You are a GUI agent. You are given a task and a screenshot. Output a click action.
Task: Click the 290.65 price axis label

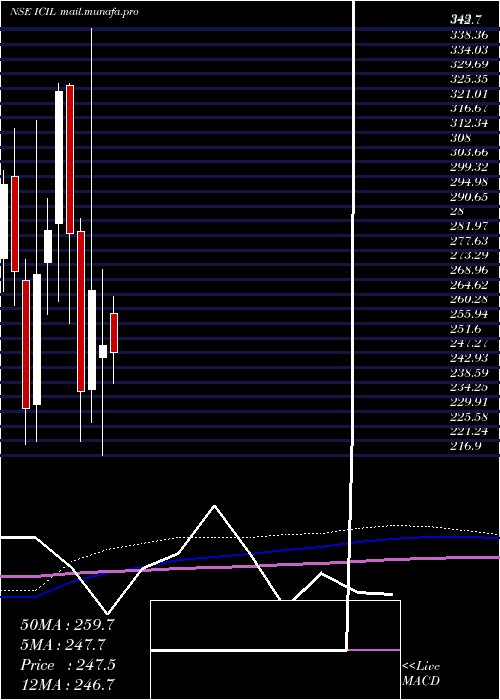469,197
